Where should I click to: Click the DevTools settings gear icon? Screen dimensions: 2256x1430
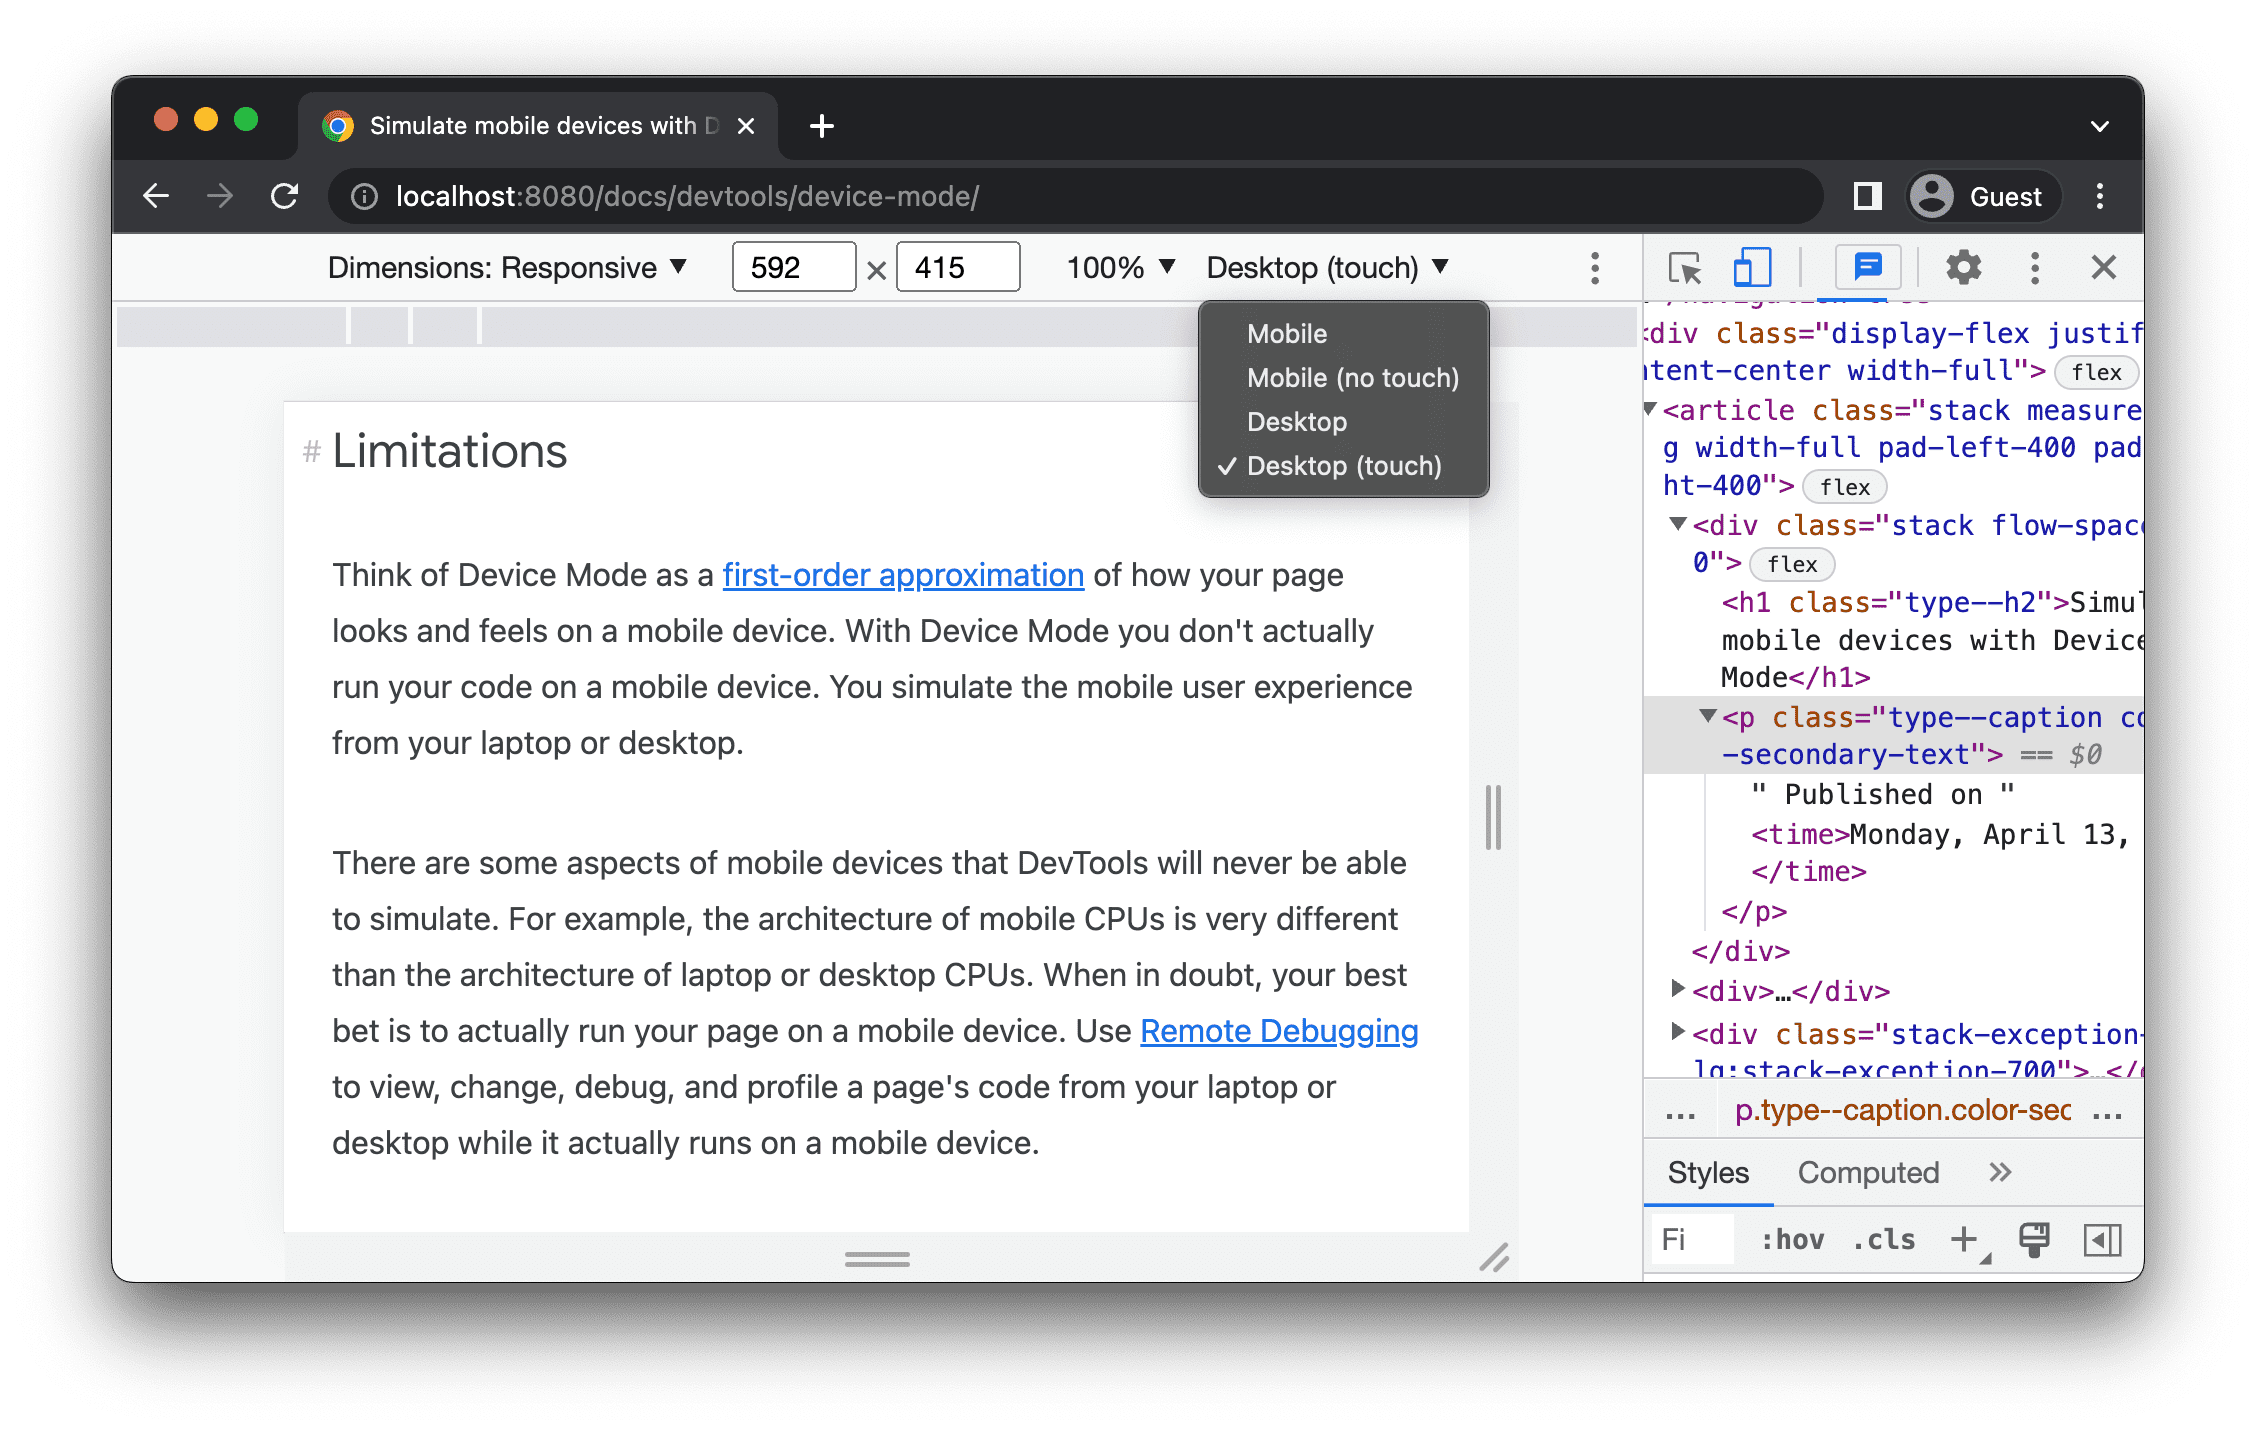(1962, 268)
